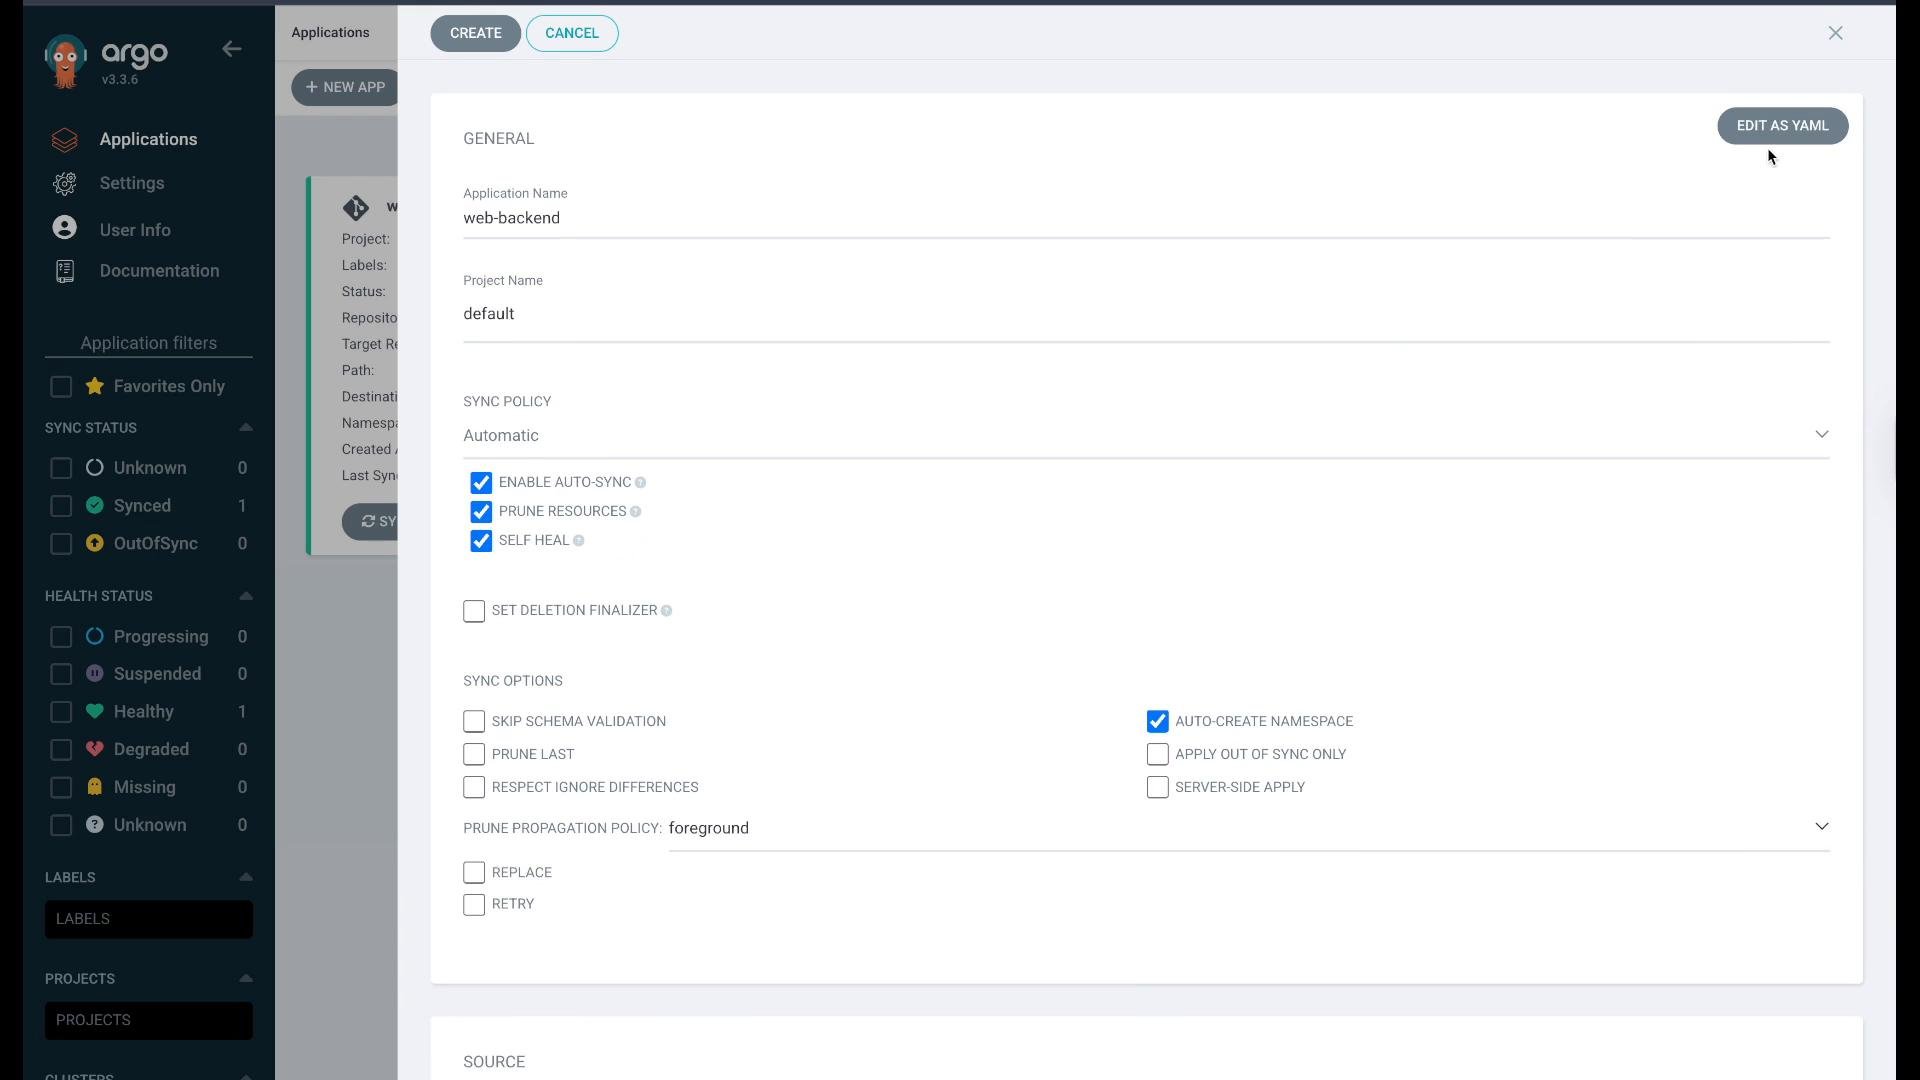This screenshot has height=1080, width=1920.
Task: Collapse the Health Status filter section
Action: [245, 596]
